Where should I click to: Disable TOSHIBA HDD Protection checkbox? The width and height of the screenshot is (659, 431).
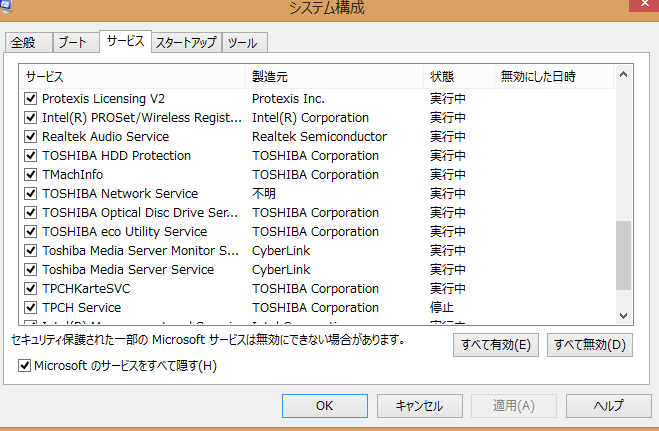coord(31,156)
